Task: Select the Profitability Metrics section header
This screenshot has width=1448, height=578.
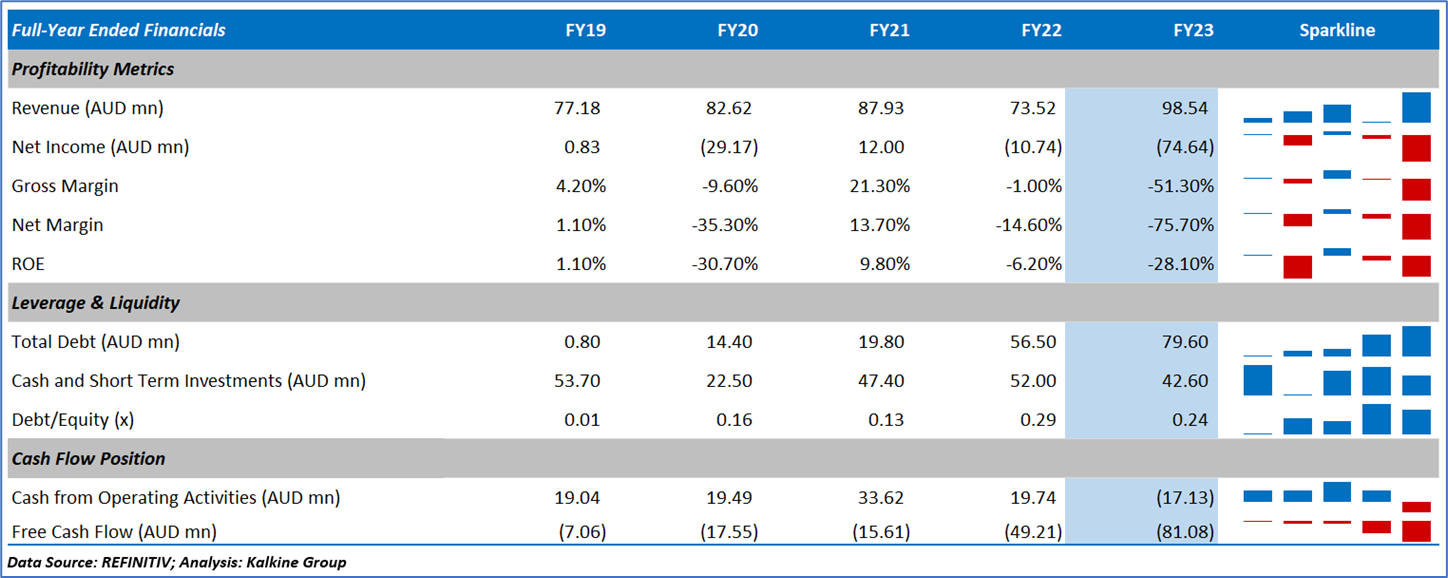Action: 93,69
